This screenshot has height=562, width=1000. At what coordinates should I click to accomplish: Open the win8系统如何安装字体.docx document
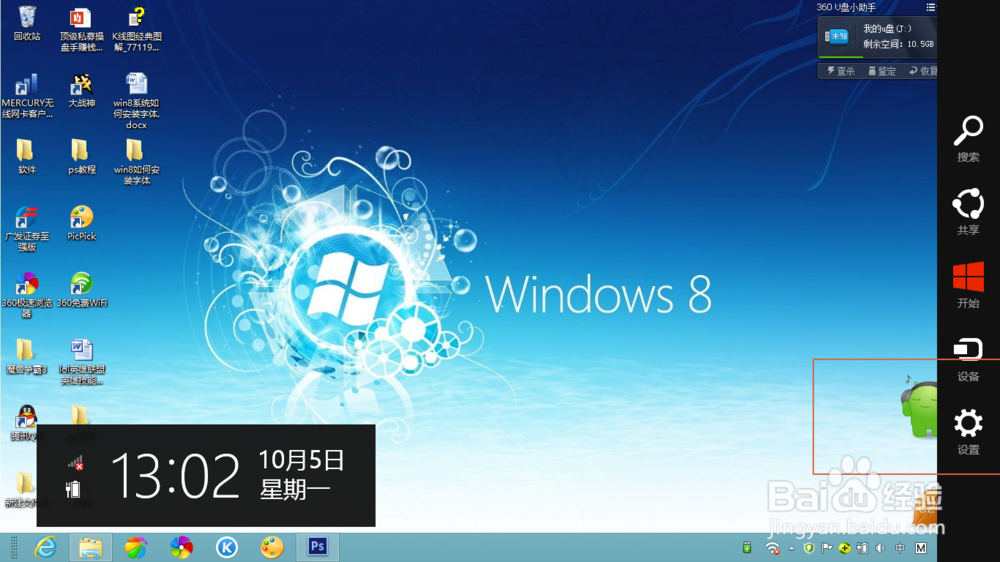tap(136, 101)
